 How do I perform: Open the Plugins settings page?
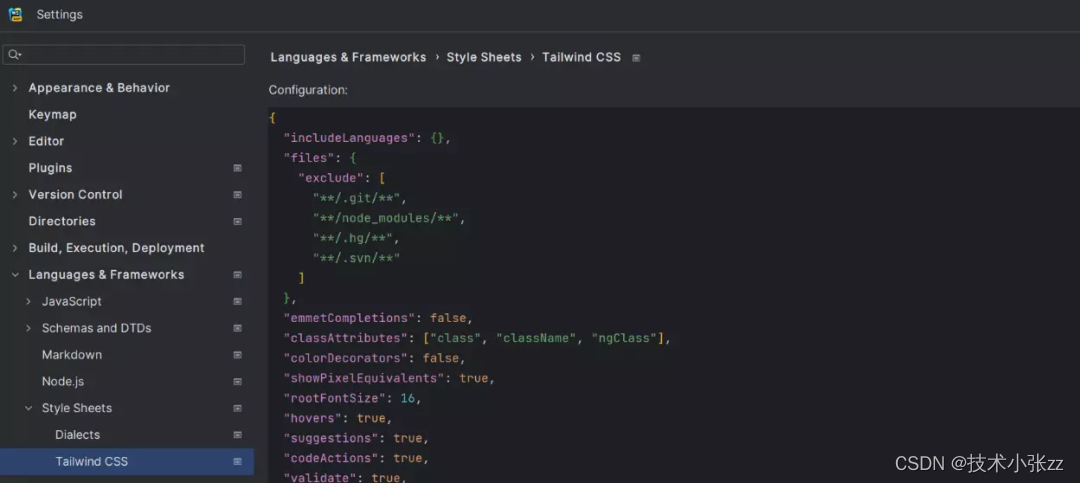(x=50, y=168)
